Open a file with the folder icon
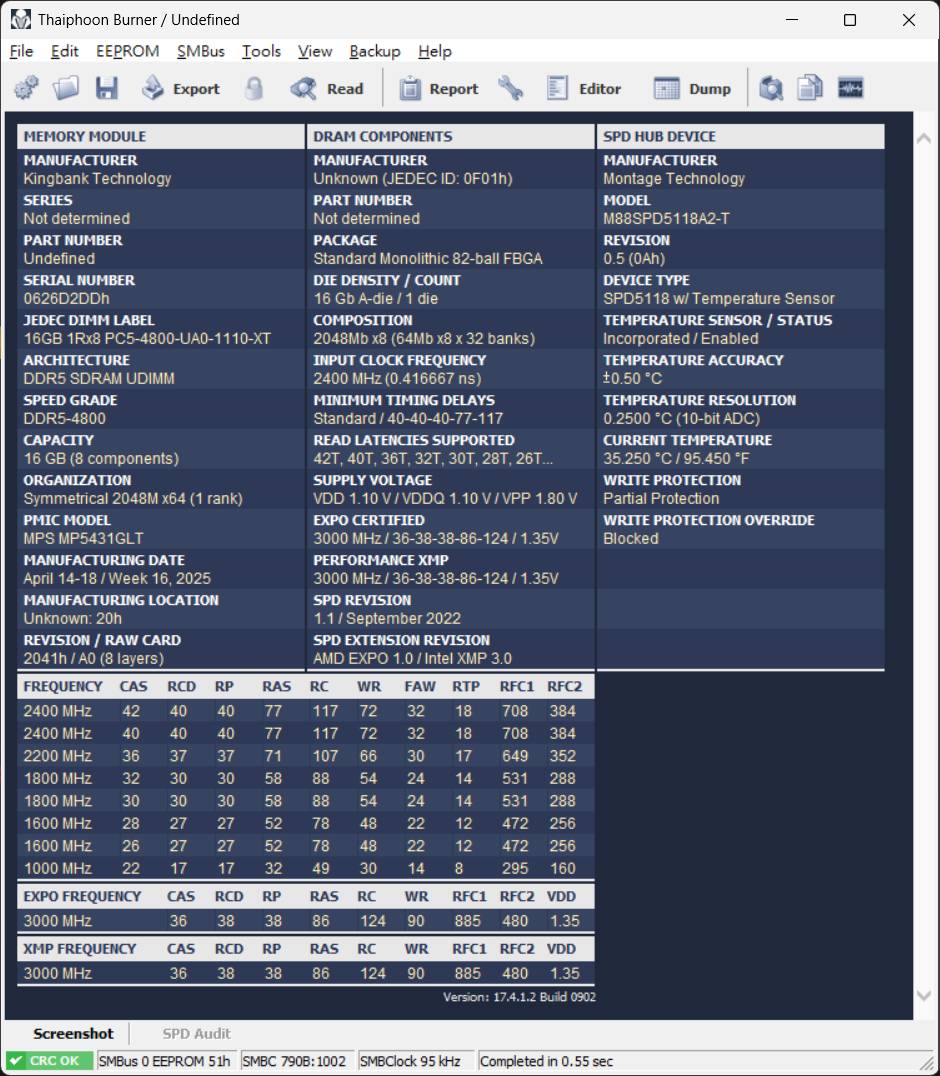940x1076 pixels. [66, 89]
